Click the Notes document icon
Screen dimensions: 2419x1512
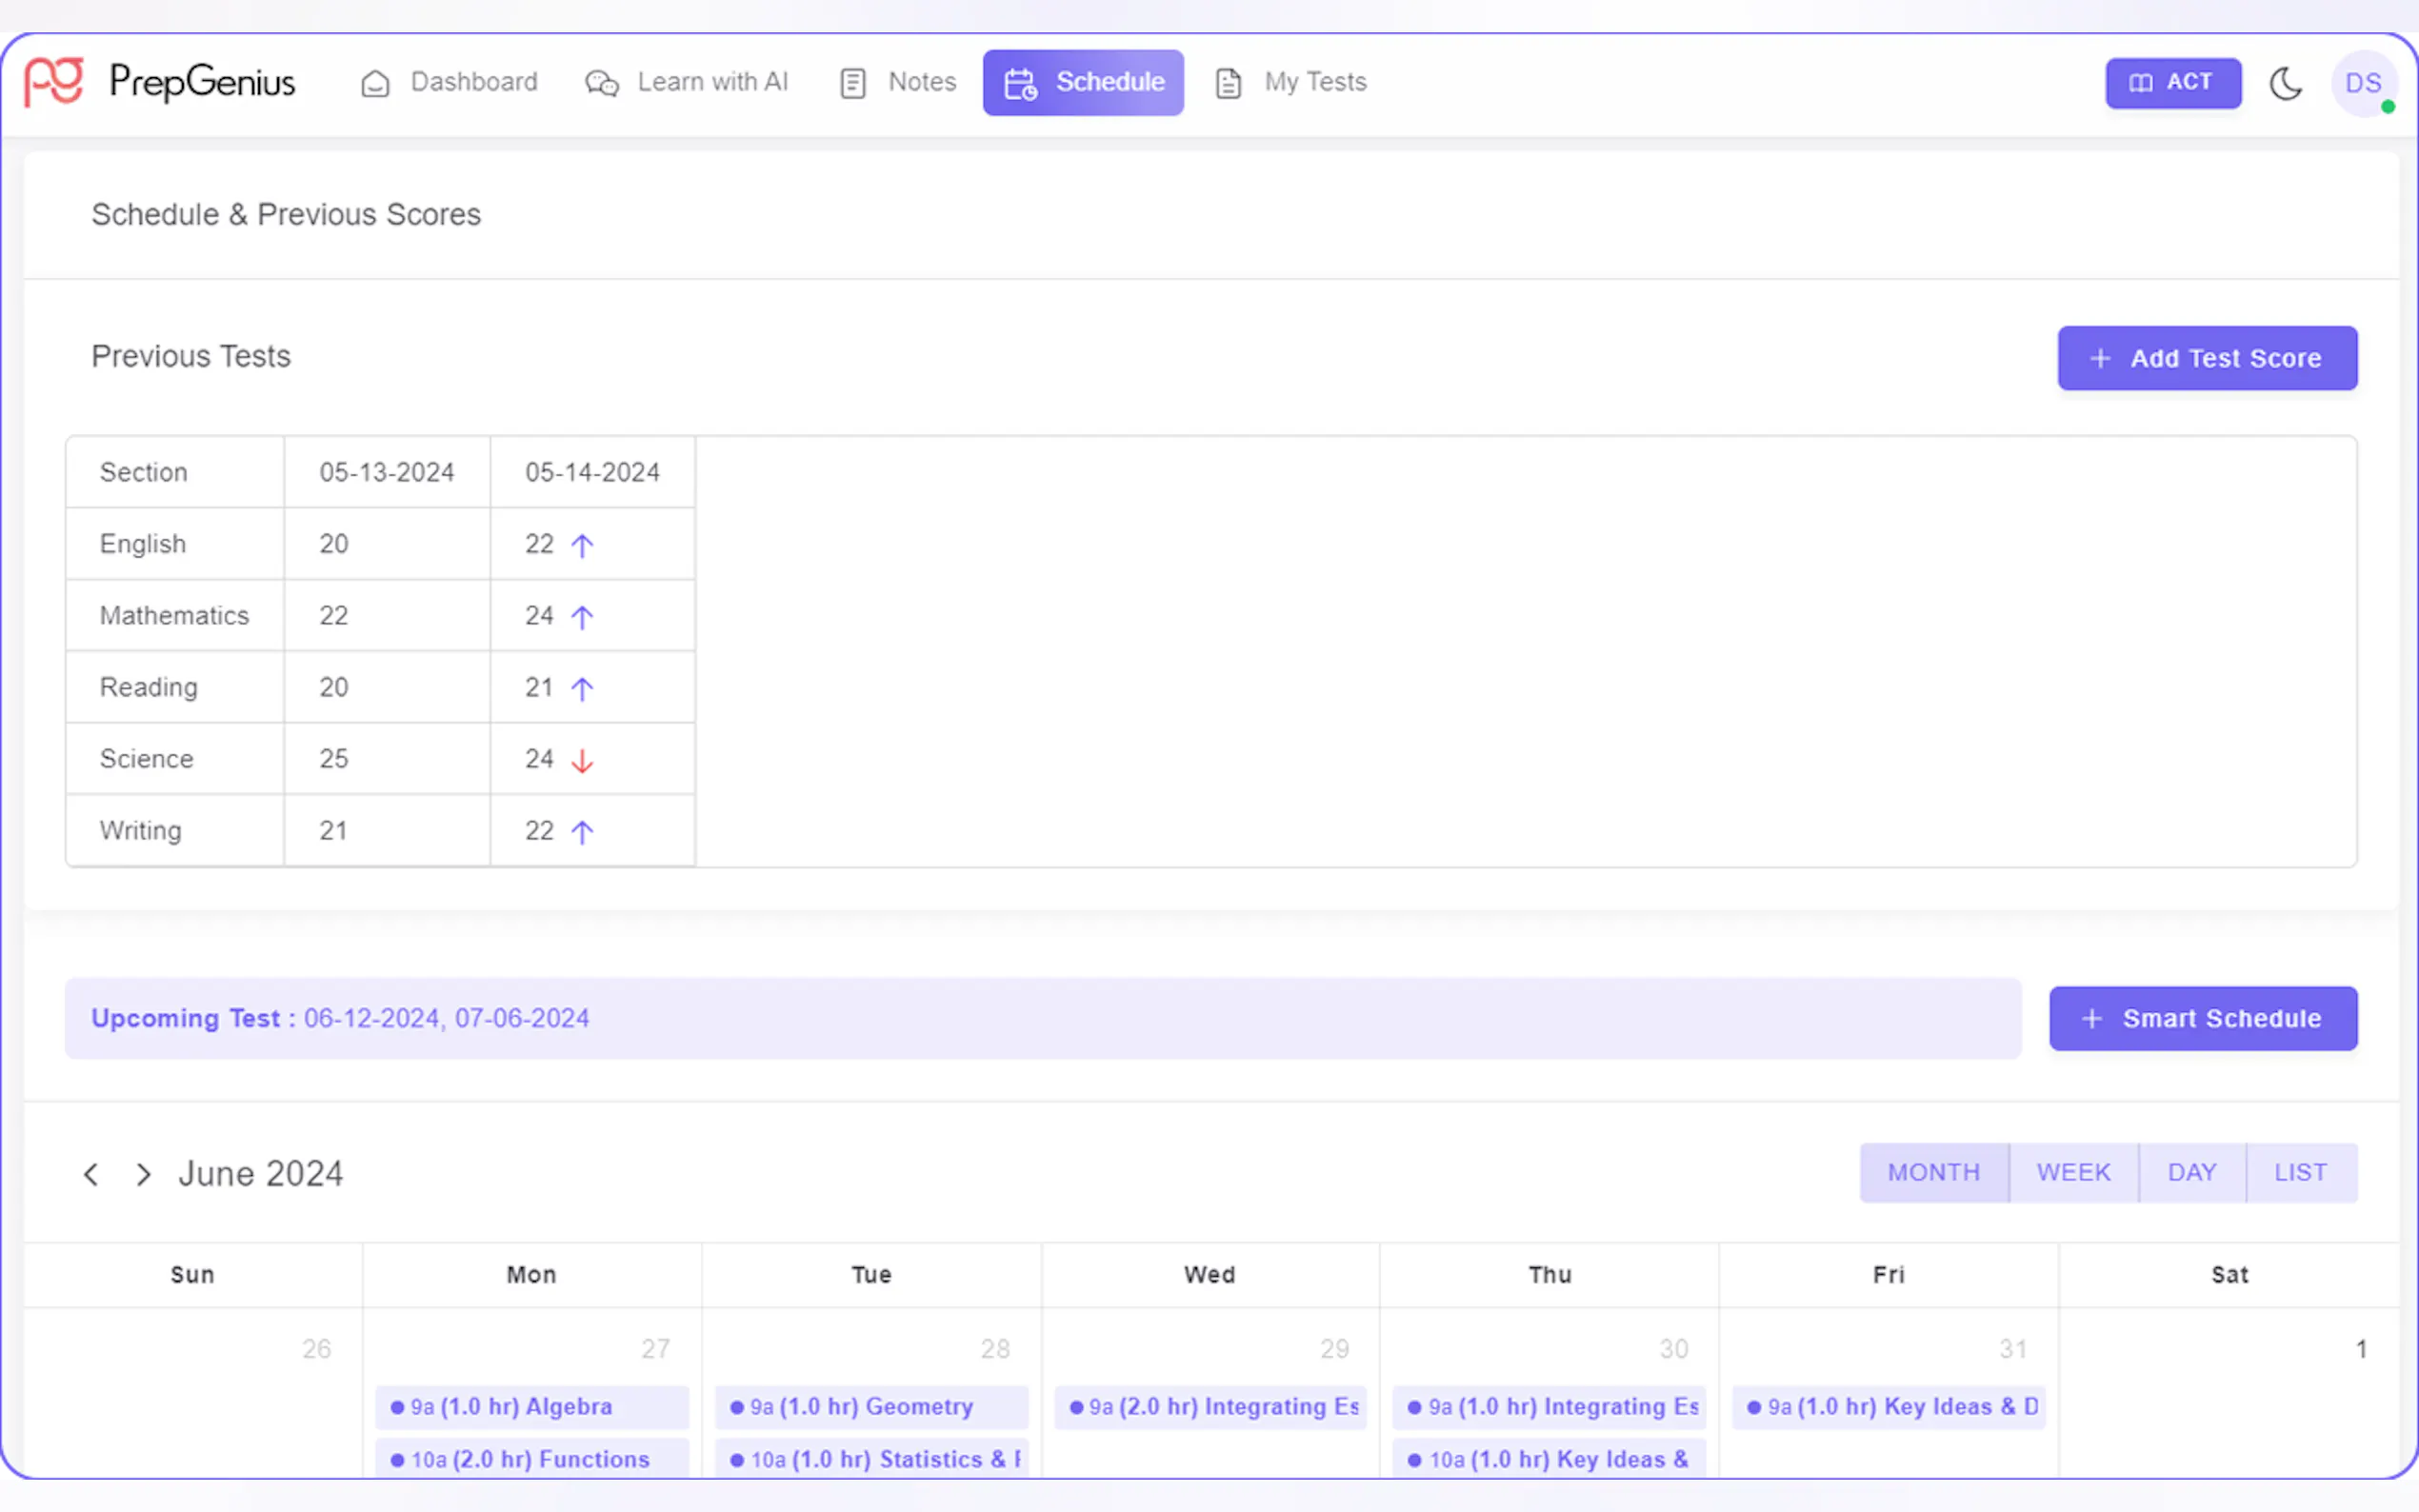(x=852, y=83)
